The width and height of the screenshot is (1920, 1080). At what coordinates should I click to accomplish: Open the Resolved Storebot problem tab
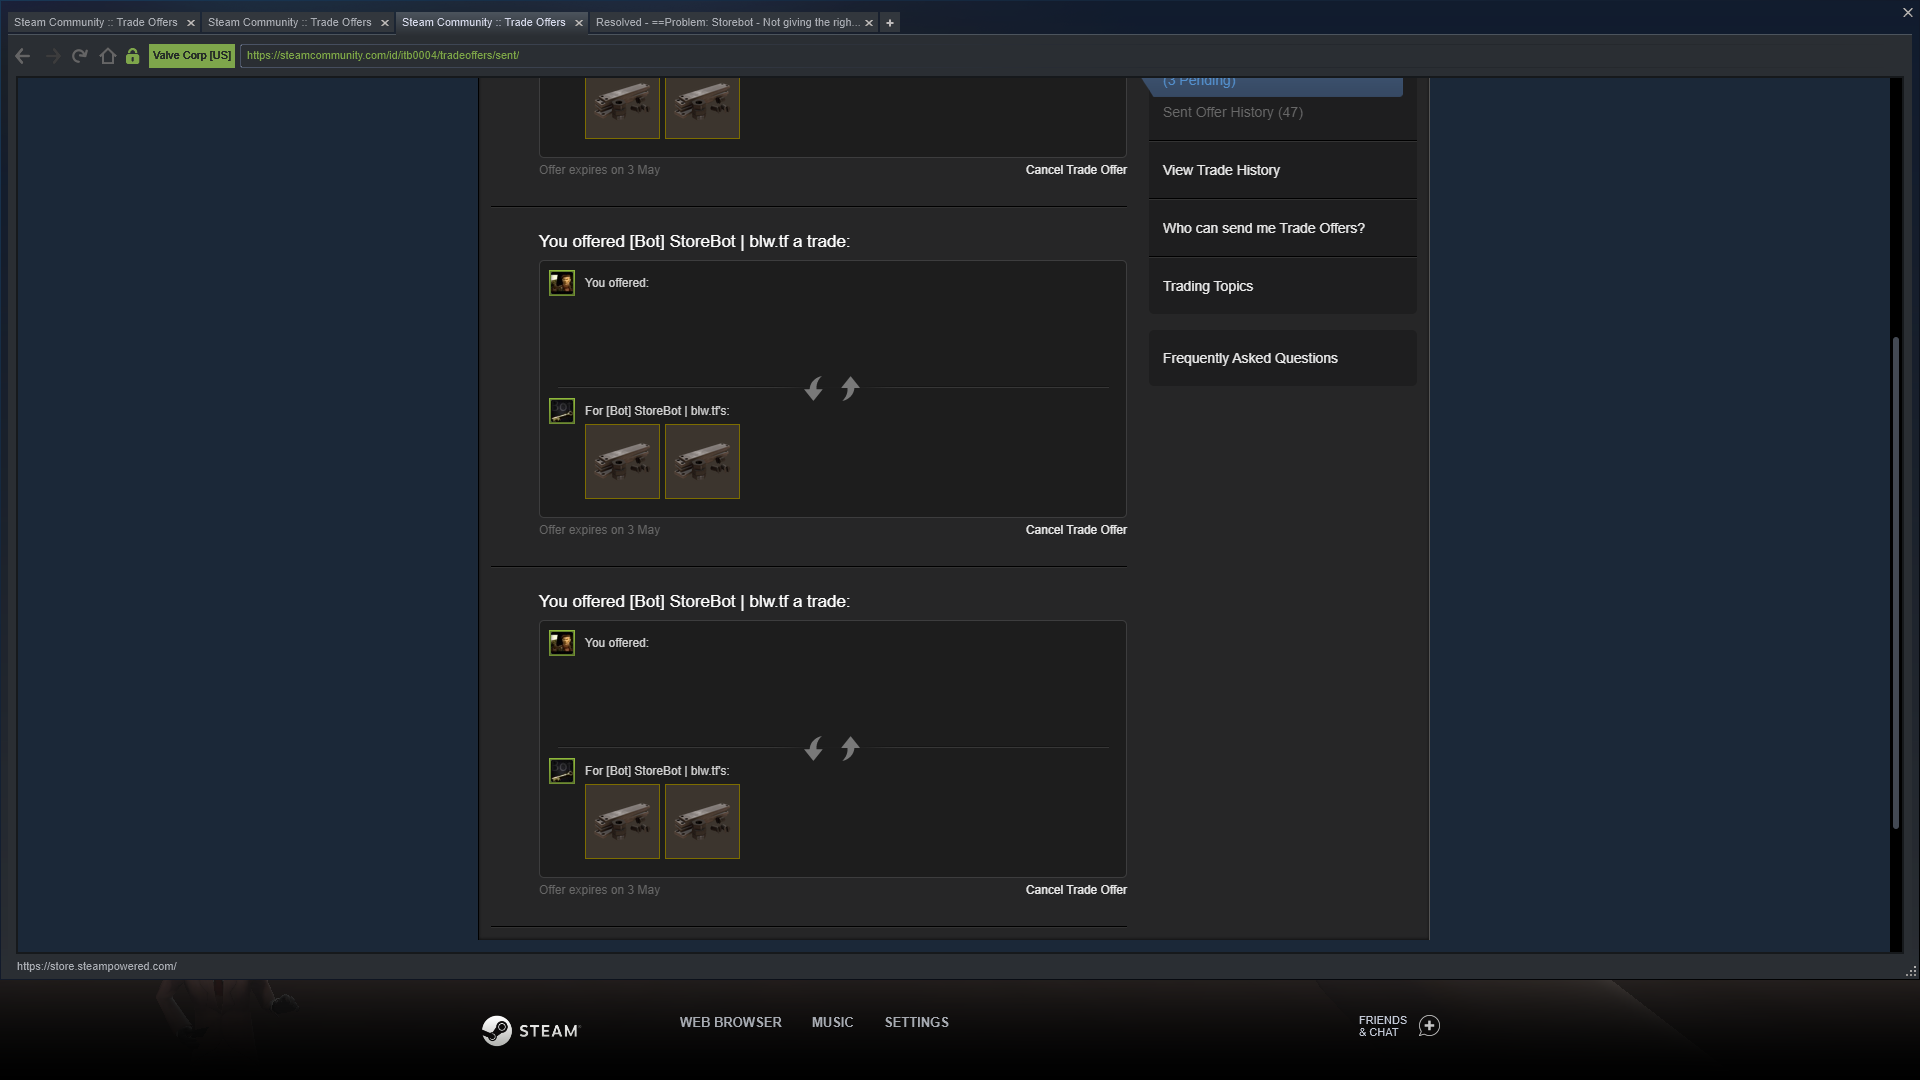point(727,22)
